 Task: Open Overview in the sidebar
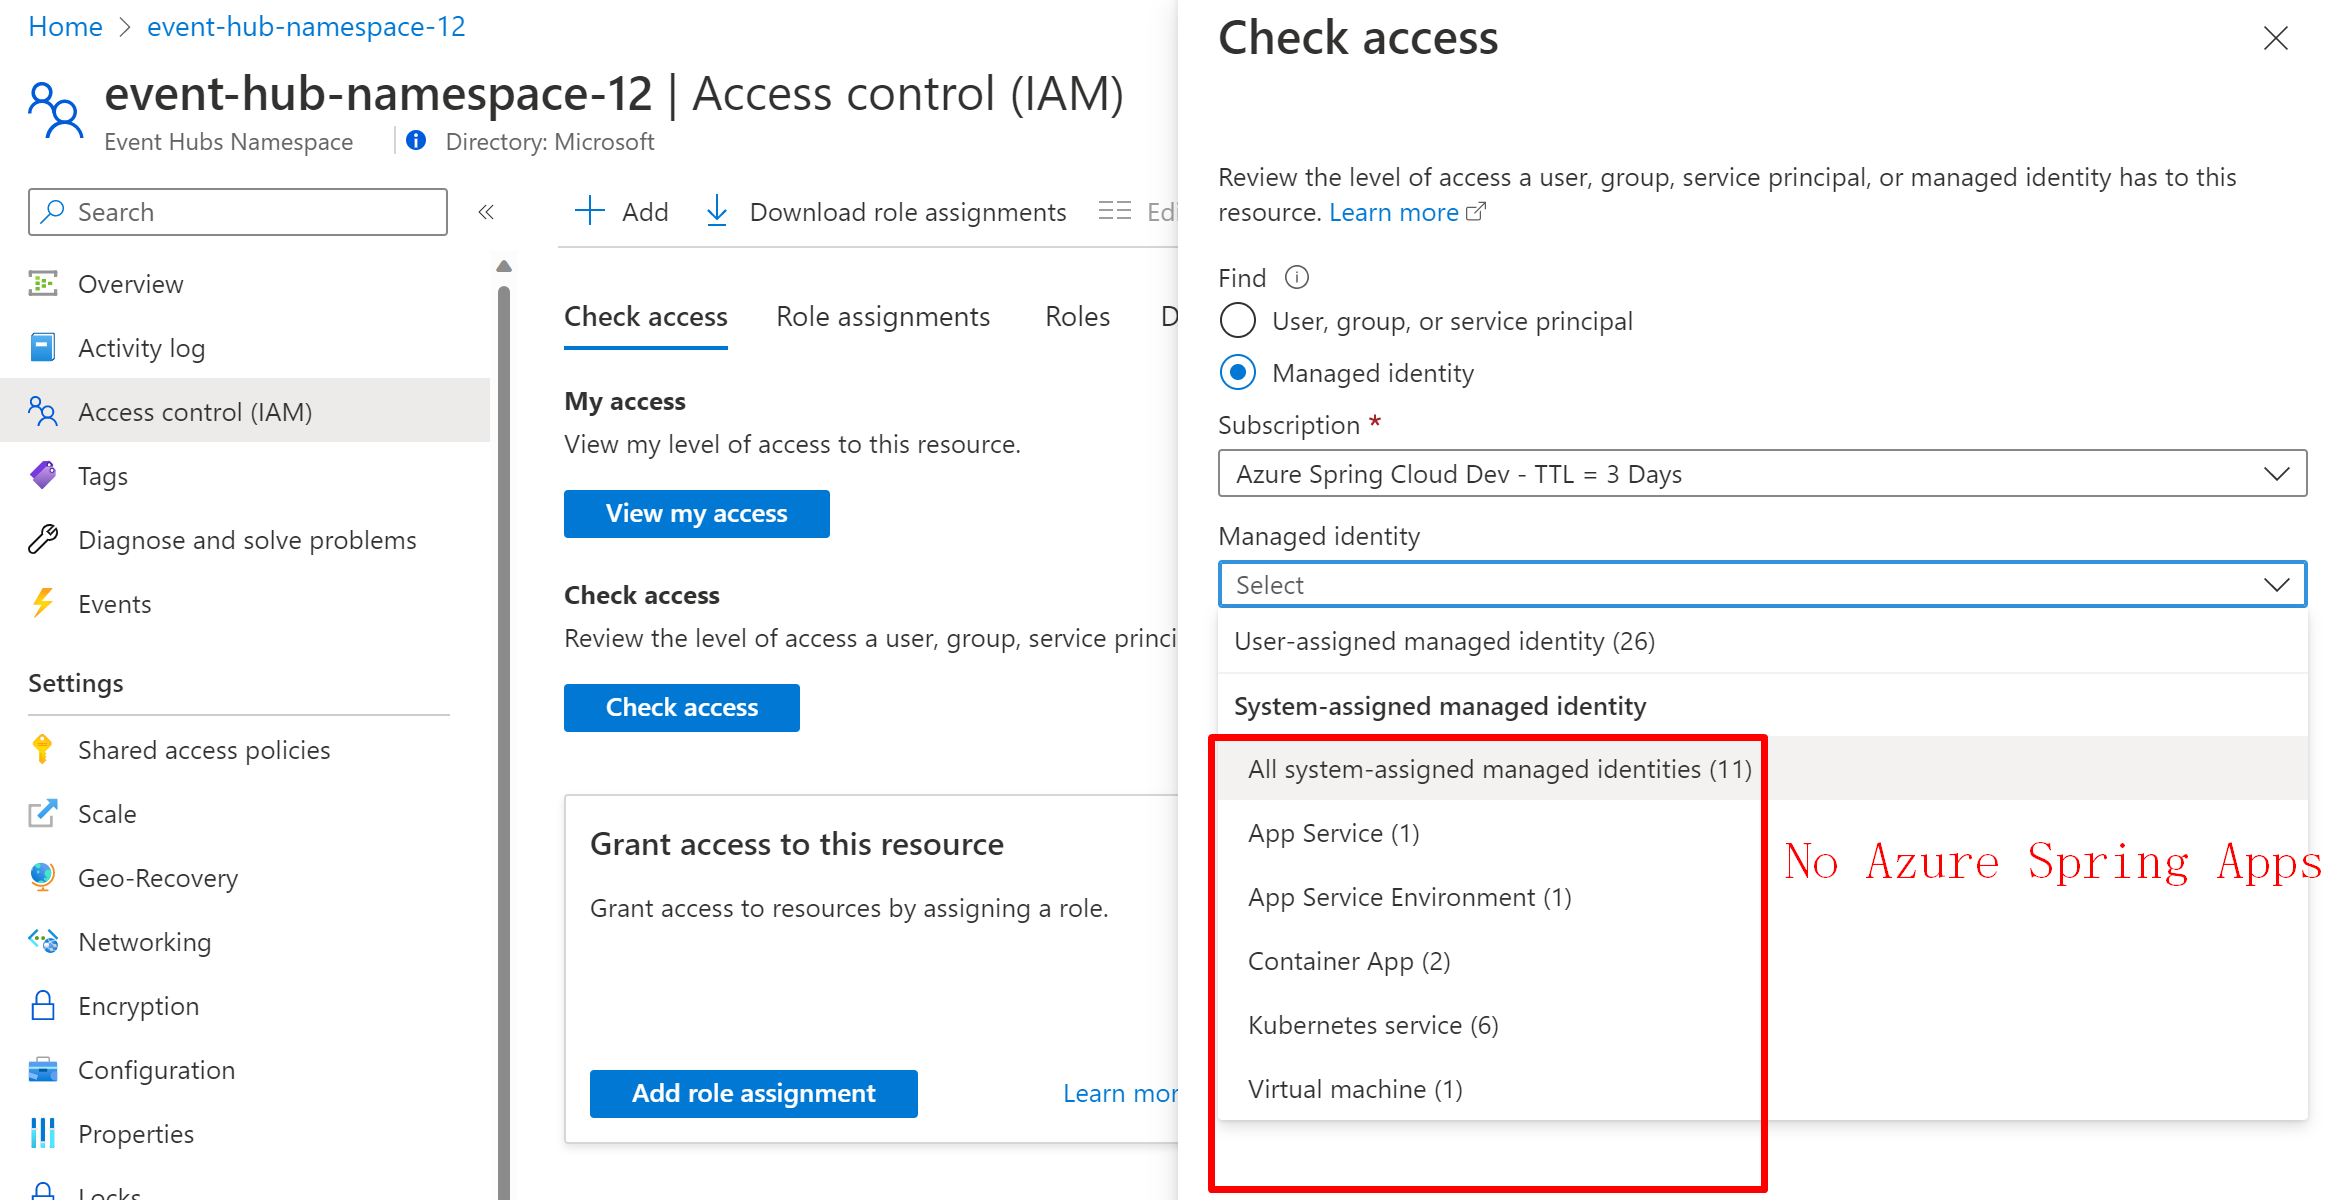245,284
